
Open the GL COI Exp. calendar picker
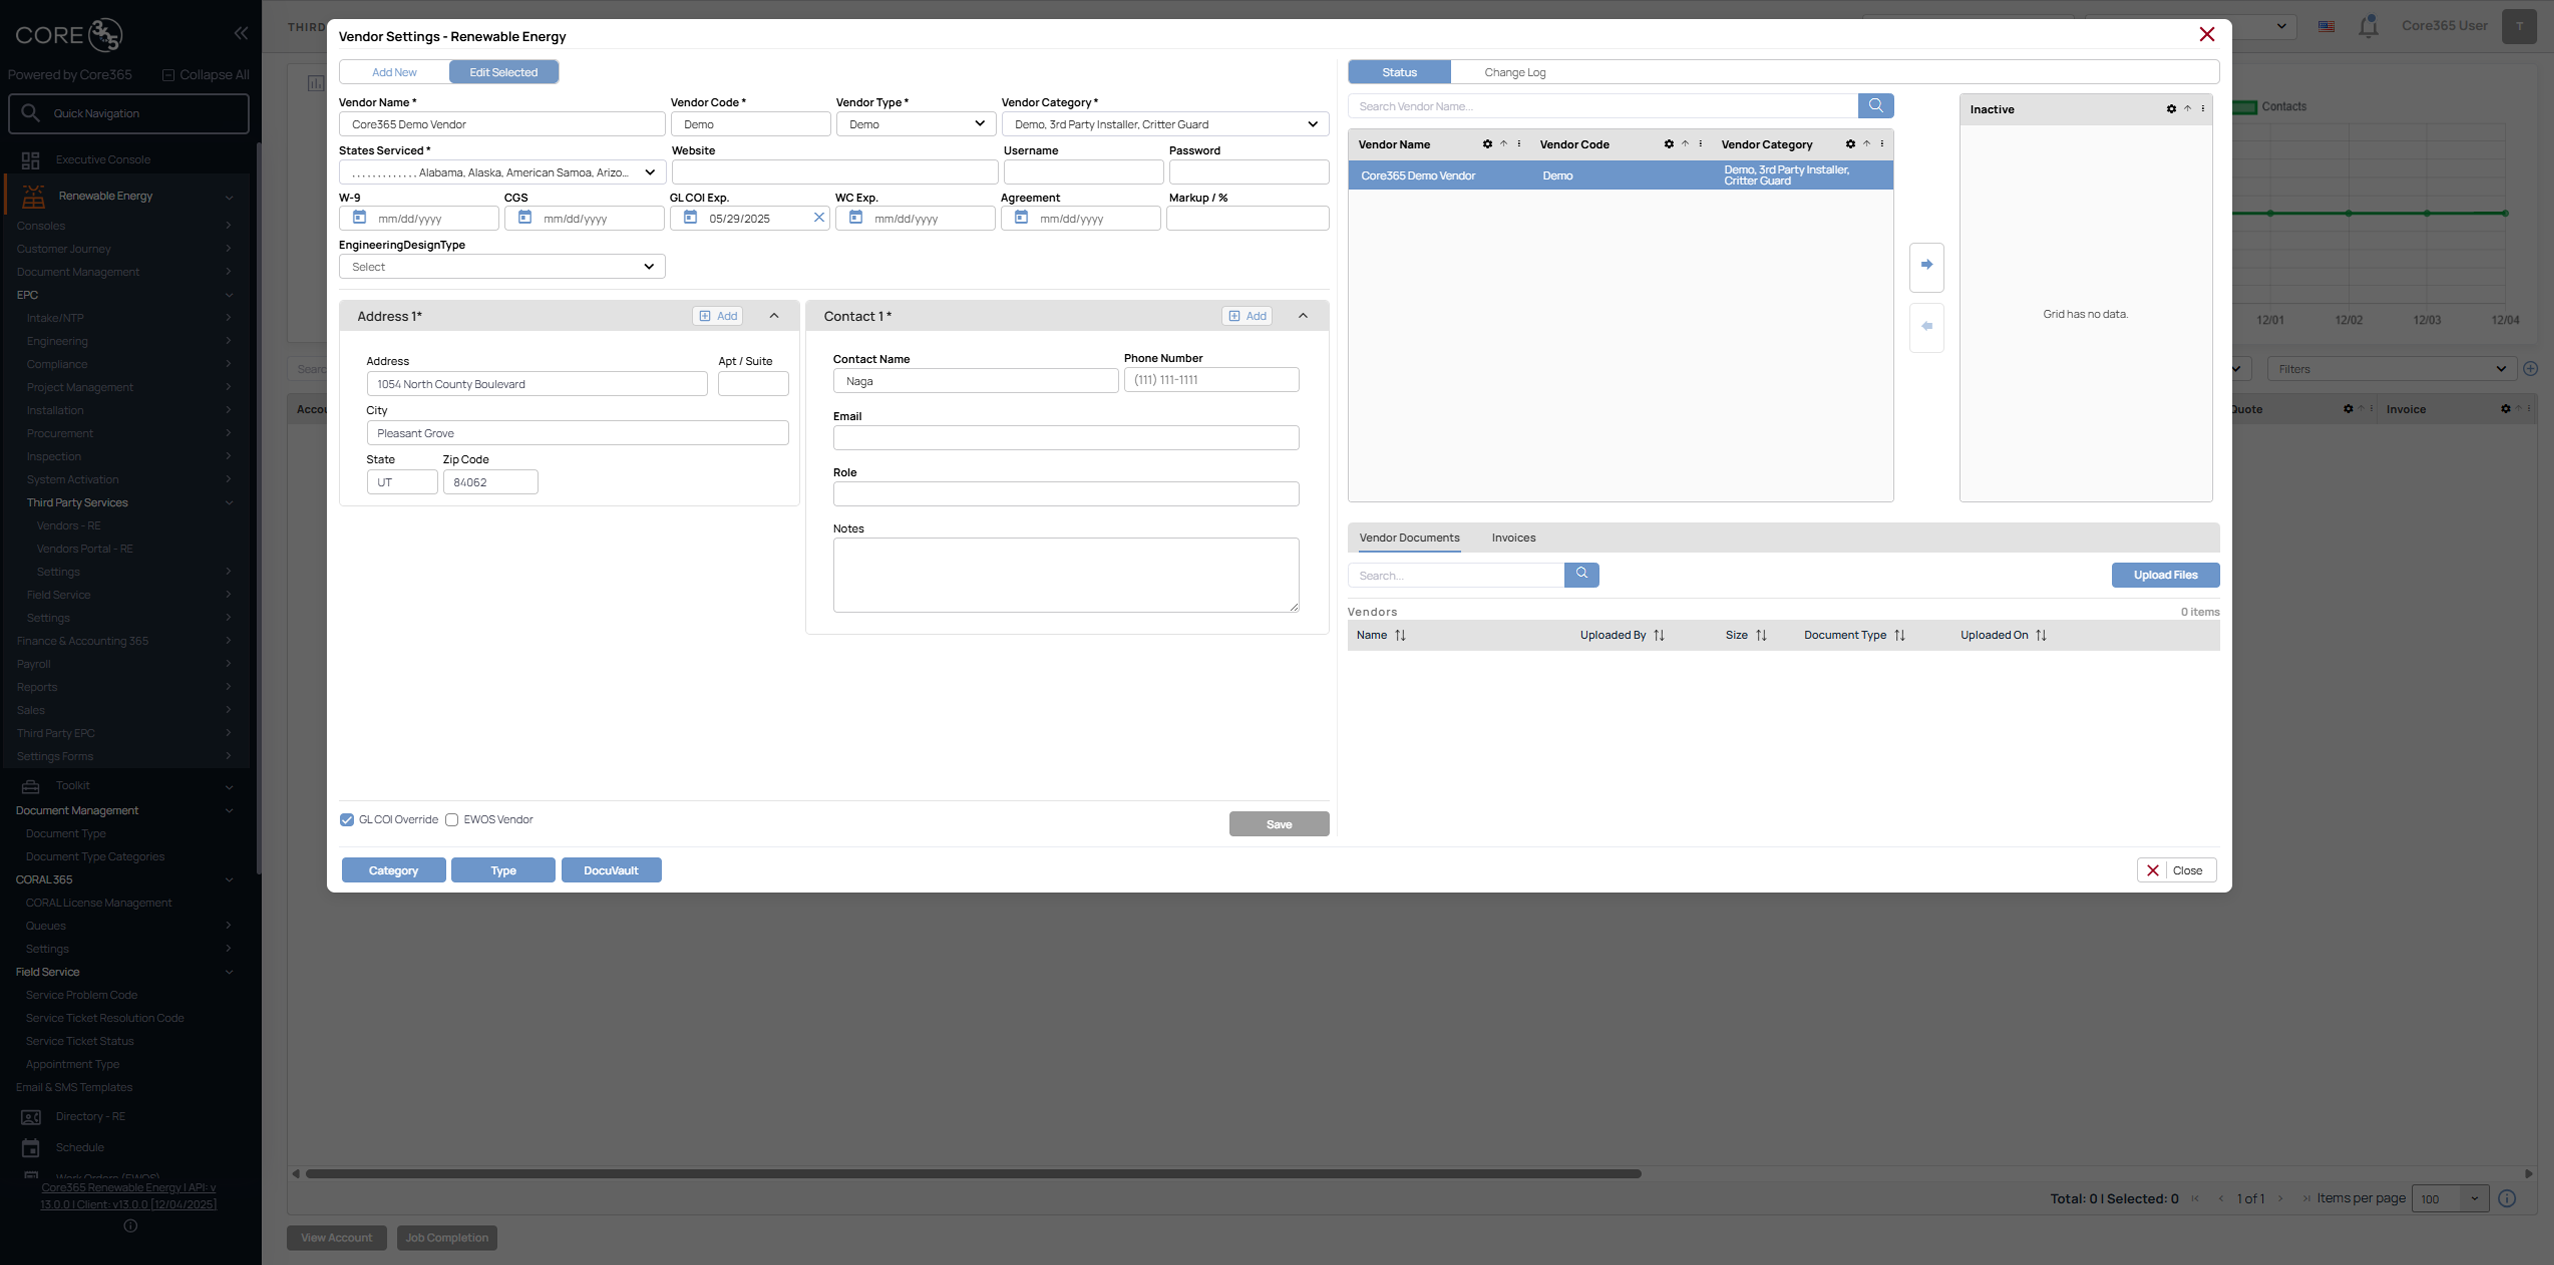click(x=690, y=218)
